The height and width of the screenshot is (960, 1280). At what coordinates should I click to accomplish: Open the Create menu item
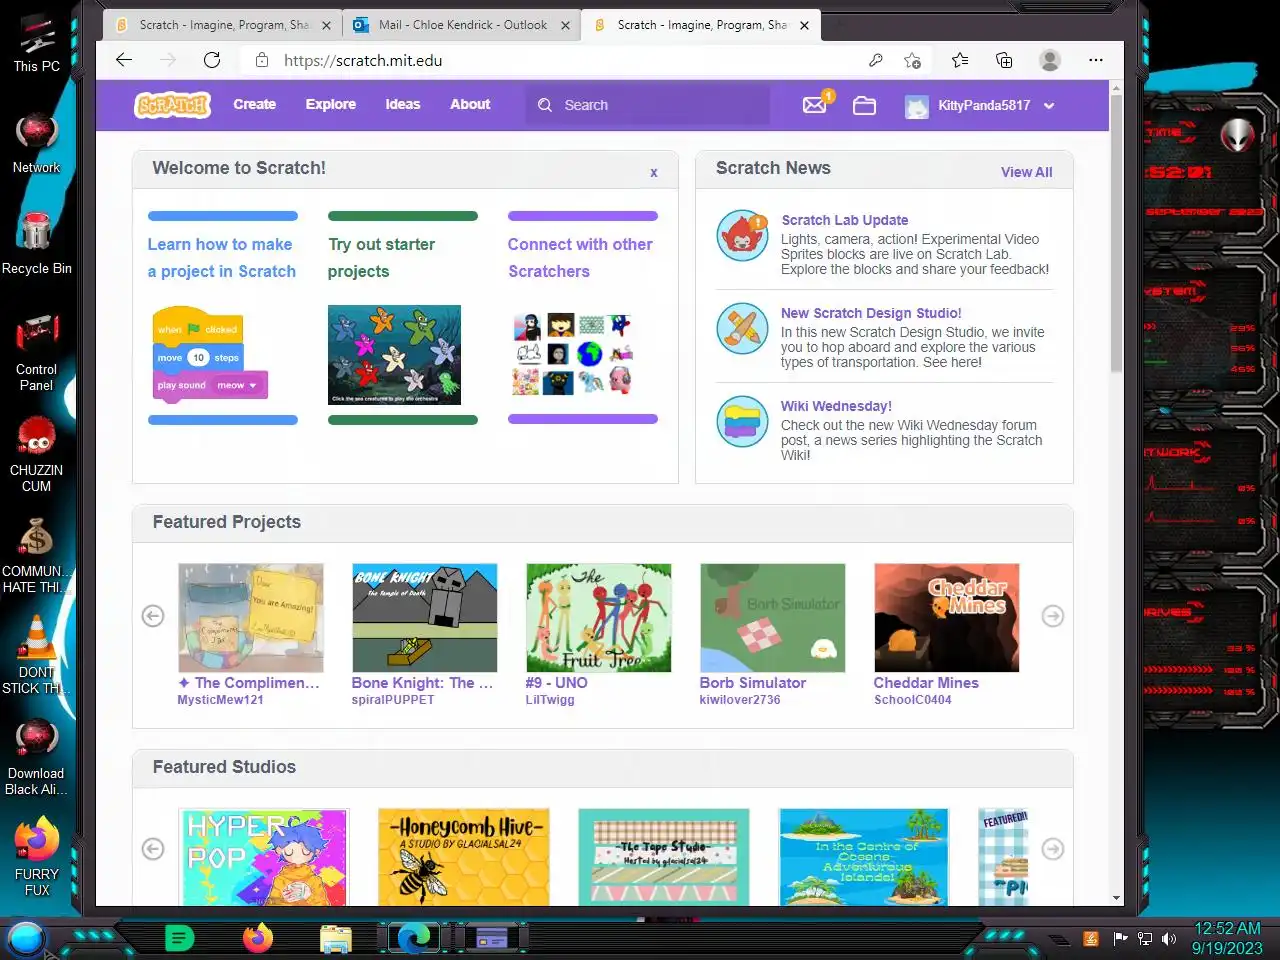coord(255,104)
